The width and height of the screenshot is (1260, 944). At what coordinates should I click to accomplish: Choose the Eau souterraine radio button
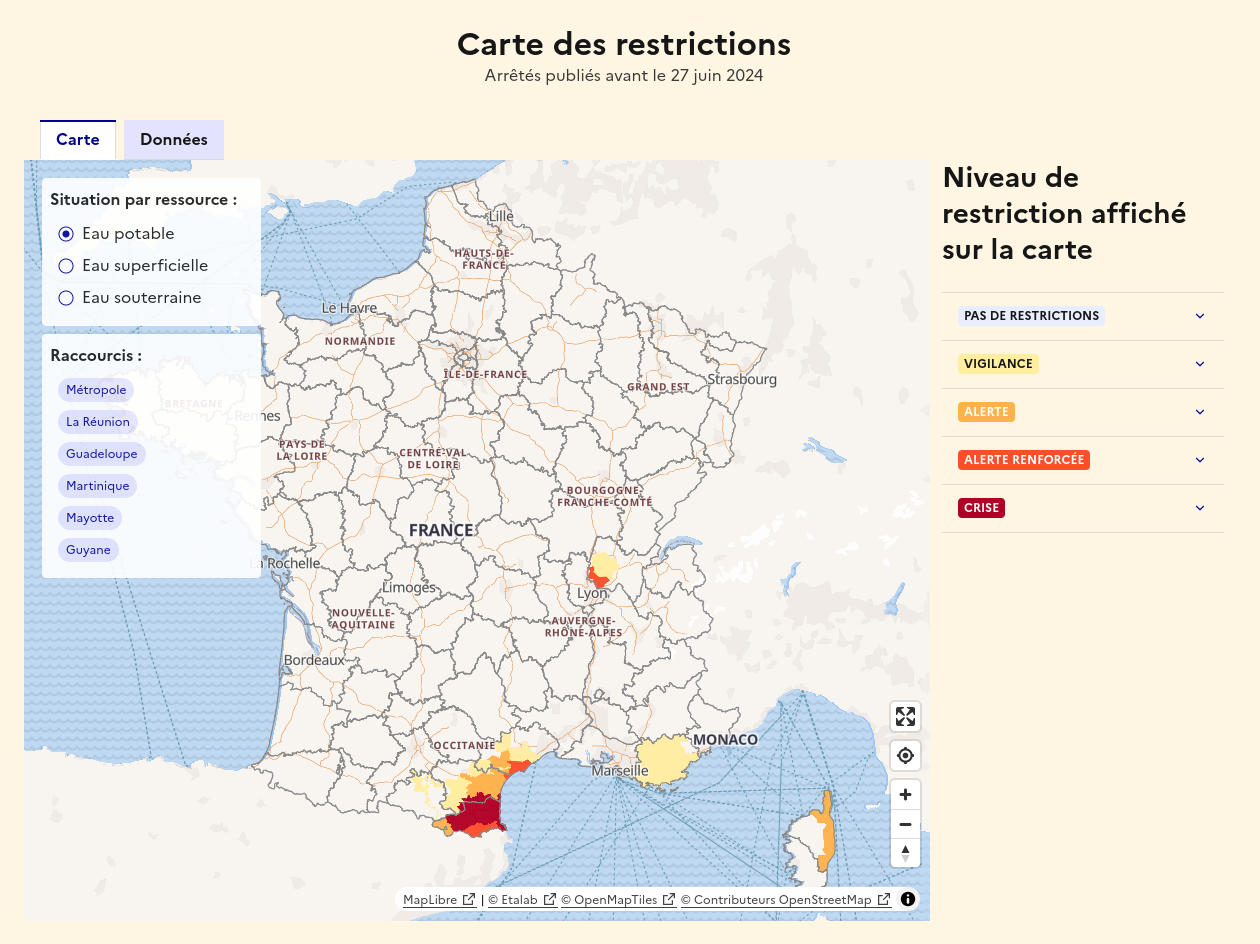click(x=67, y=298)
